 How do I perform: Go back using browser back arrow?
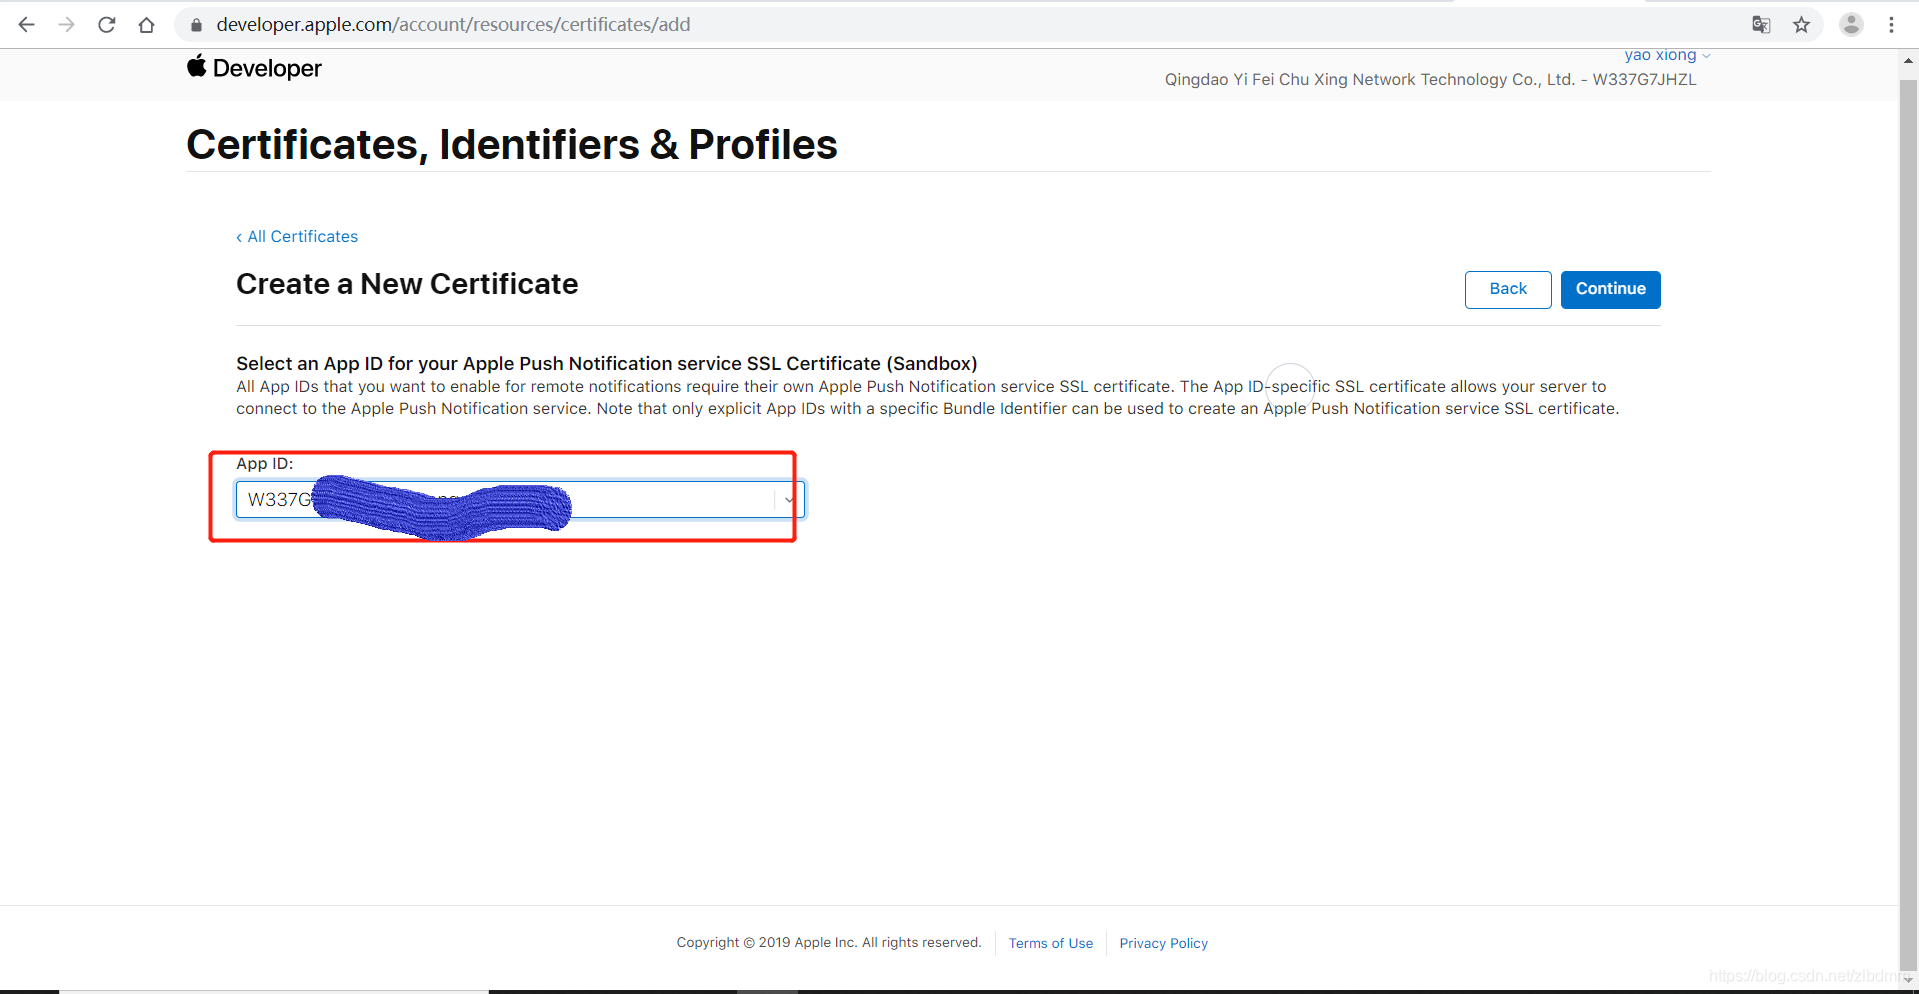pyautogui.click(x=27, y=25)
